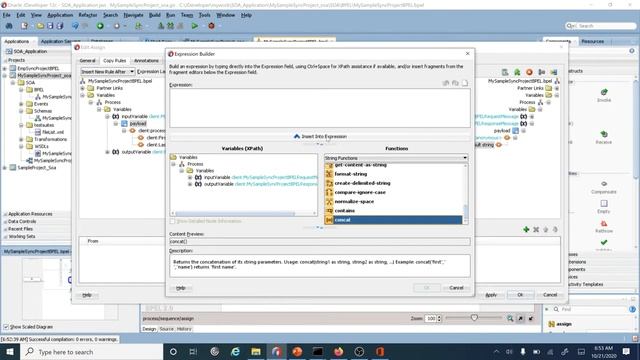Click the zoom slider handle in editor
Viewport: 640px width, 360px height.
(x=474, y=318)
